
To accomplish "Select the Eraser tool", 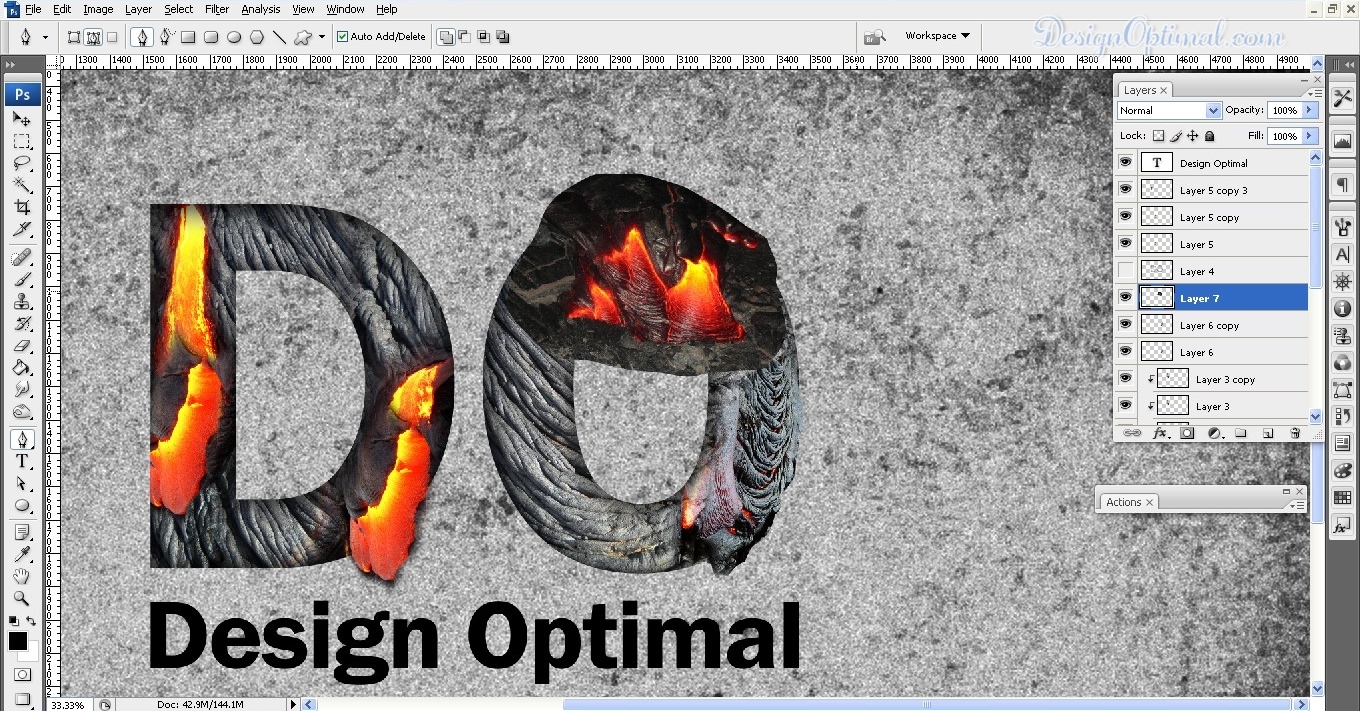I will coord(22,346).
